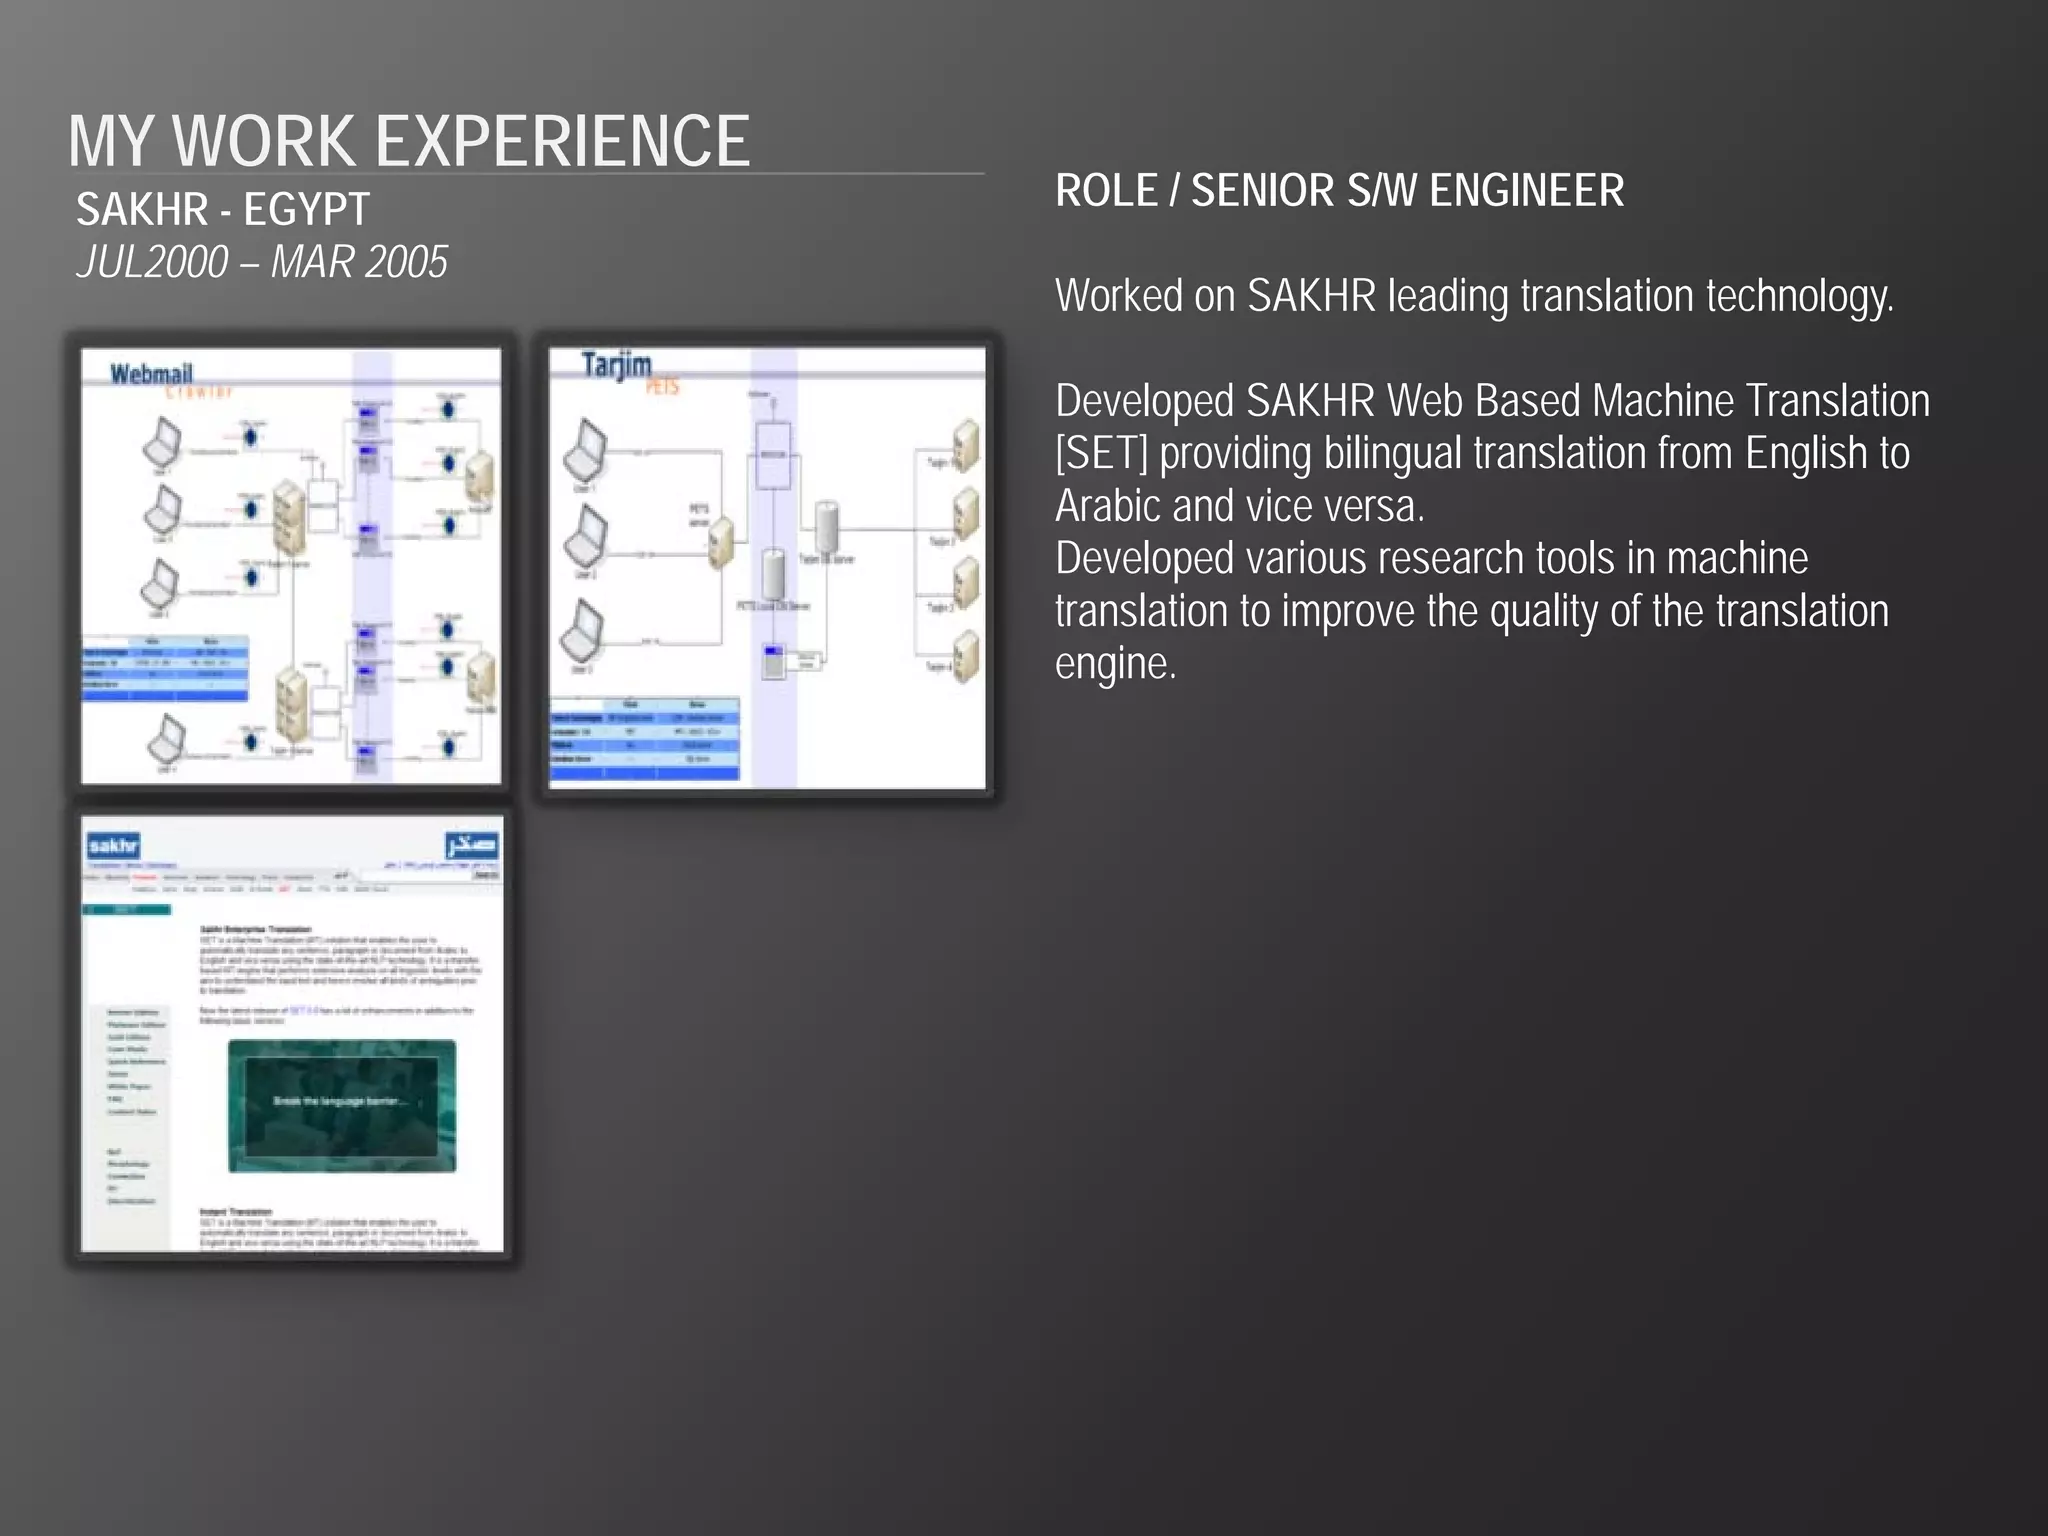Click the Webmail Crawler diagram thumbnail
2048x1536 pixels.
(291, 565)
